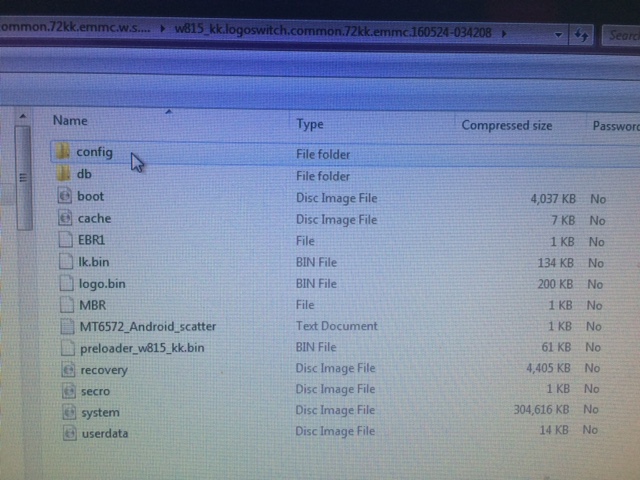Click the navigation pane scroll up arrow

[x=23, y=117]
